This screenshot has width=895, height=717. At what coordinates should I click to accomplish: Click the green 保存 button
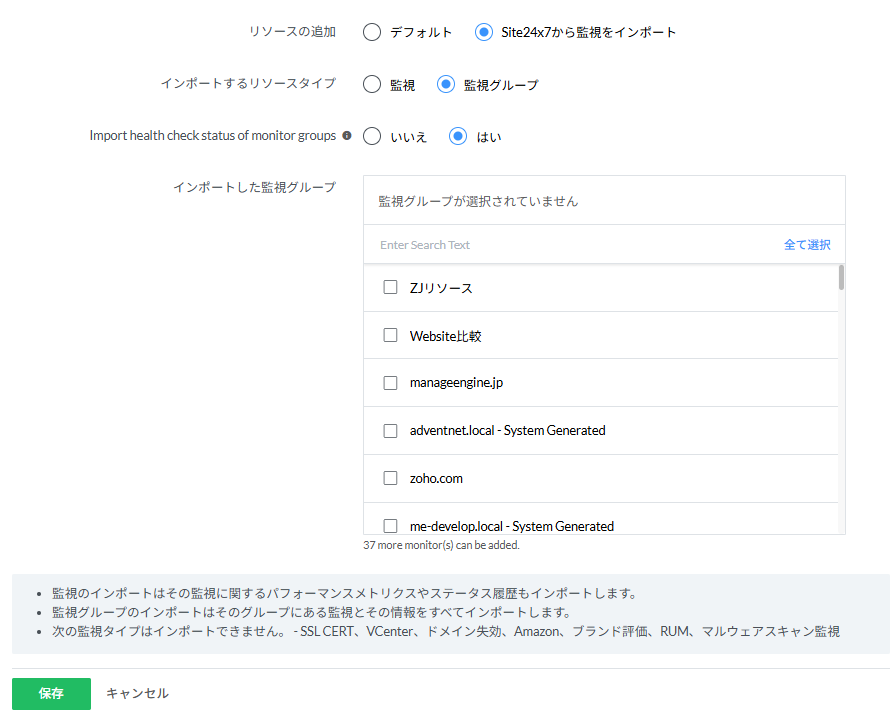click(51, 694)
